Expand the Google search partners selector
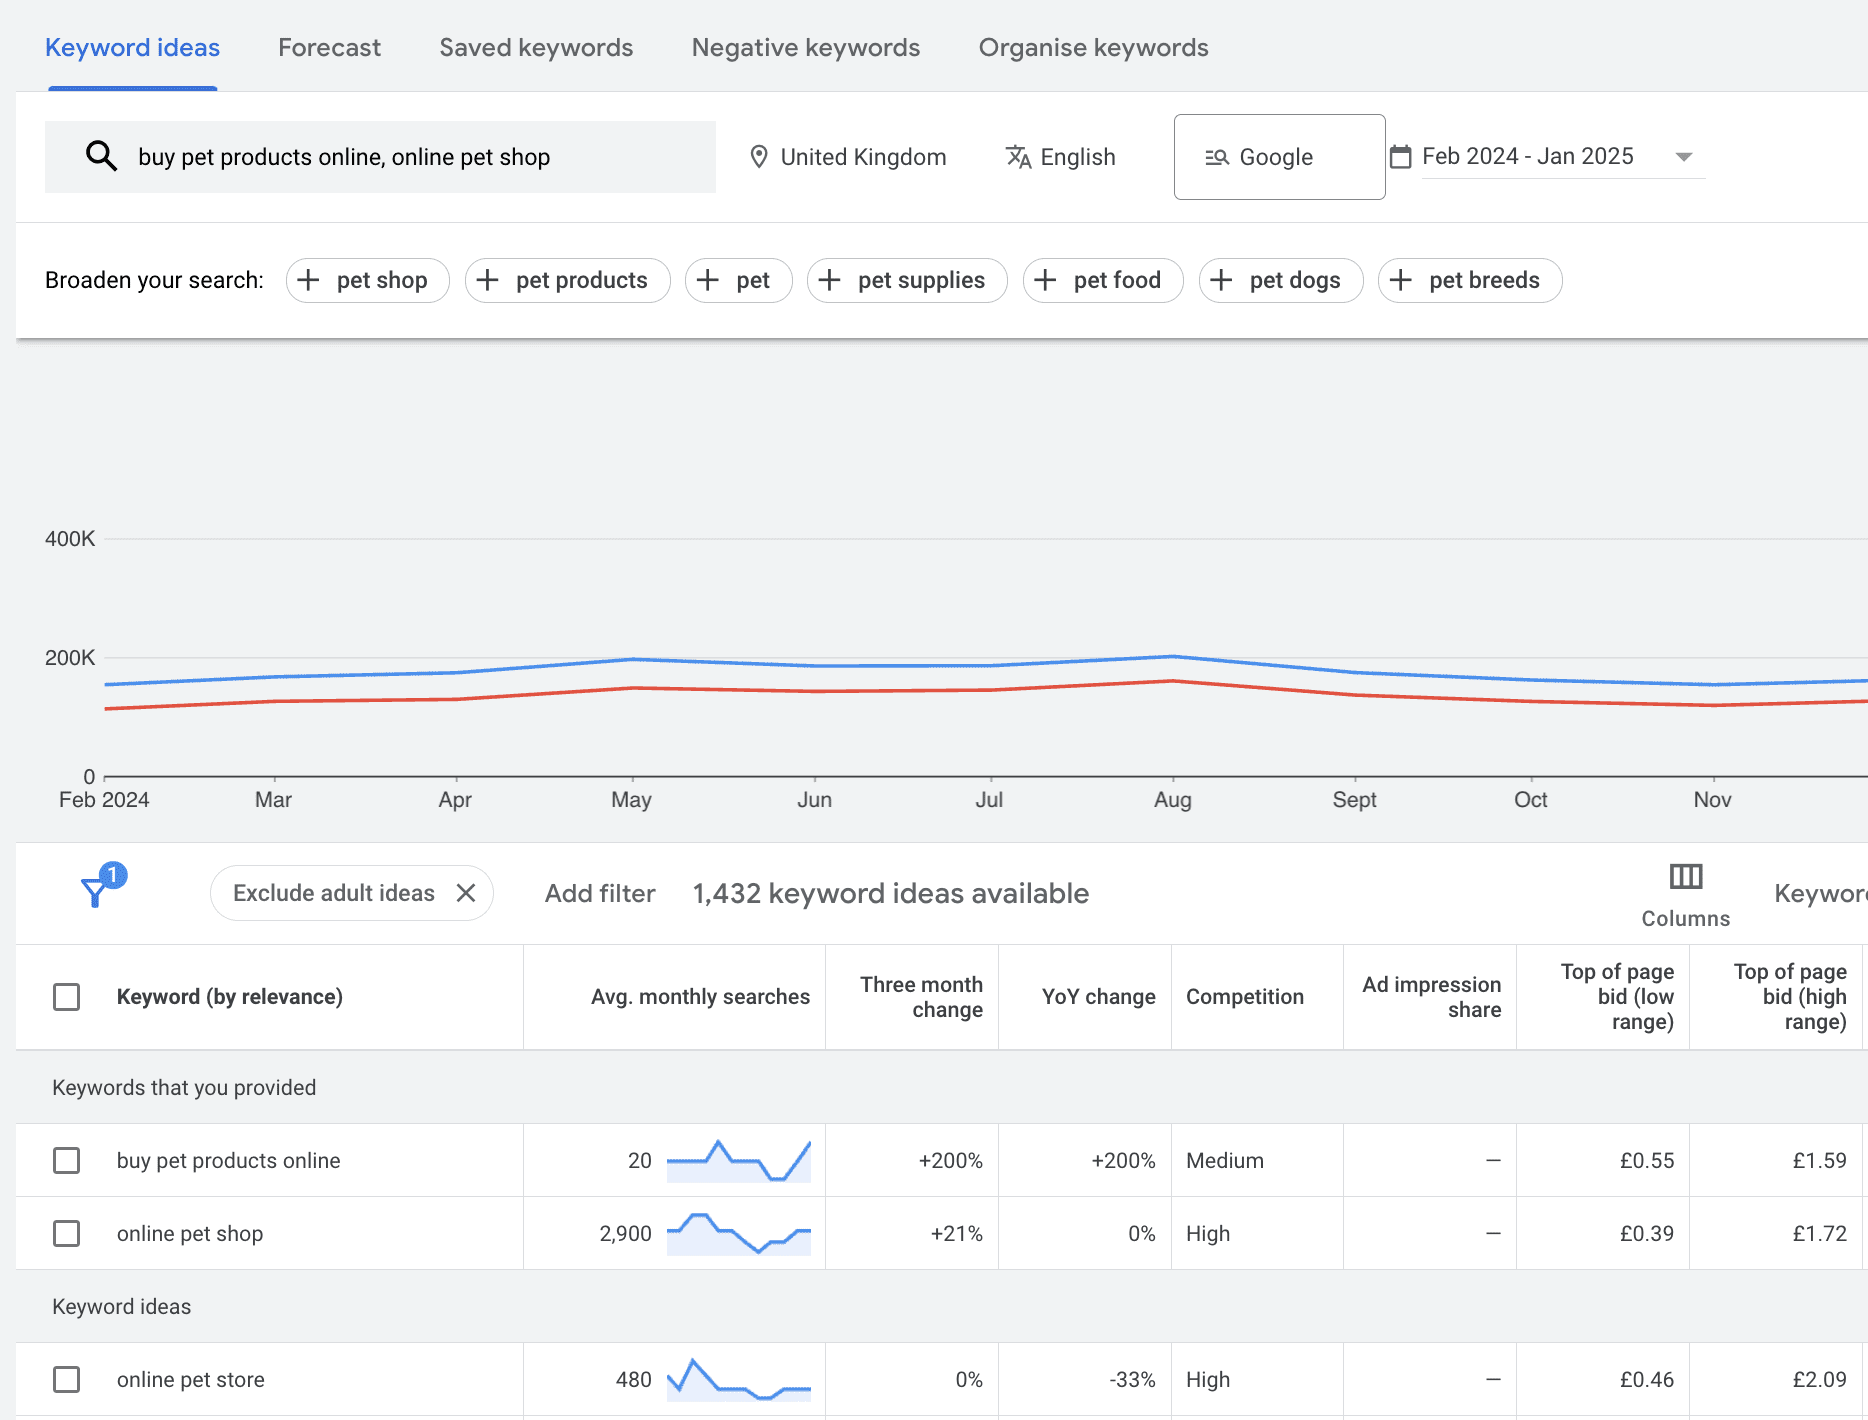 pyautogui.click(x=1279, y=156)
